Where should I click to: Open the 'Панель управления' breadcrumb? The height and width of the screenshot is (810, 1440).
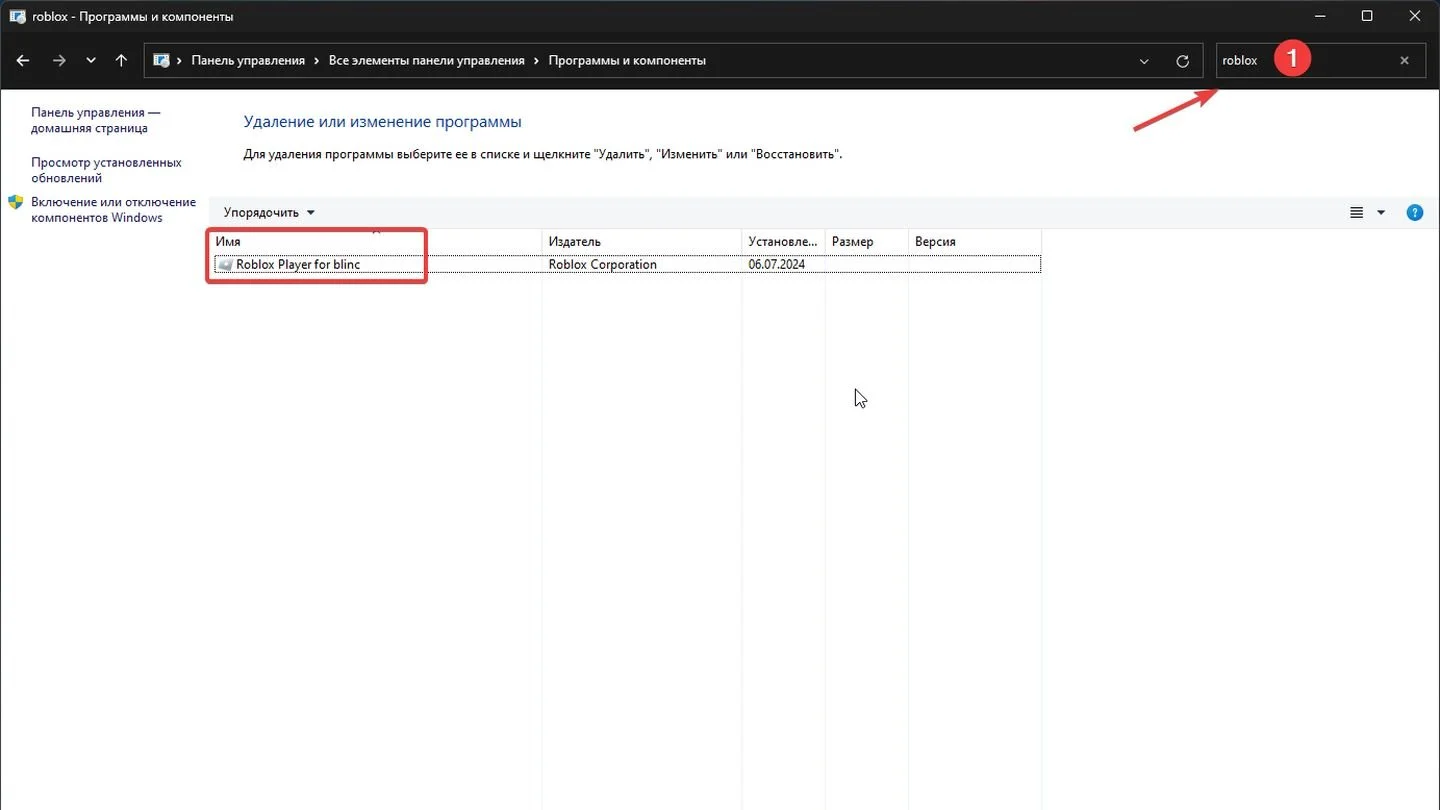tap(248, 60)
